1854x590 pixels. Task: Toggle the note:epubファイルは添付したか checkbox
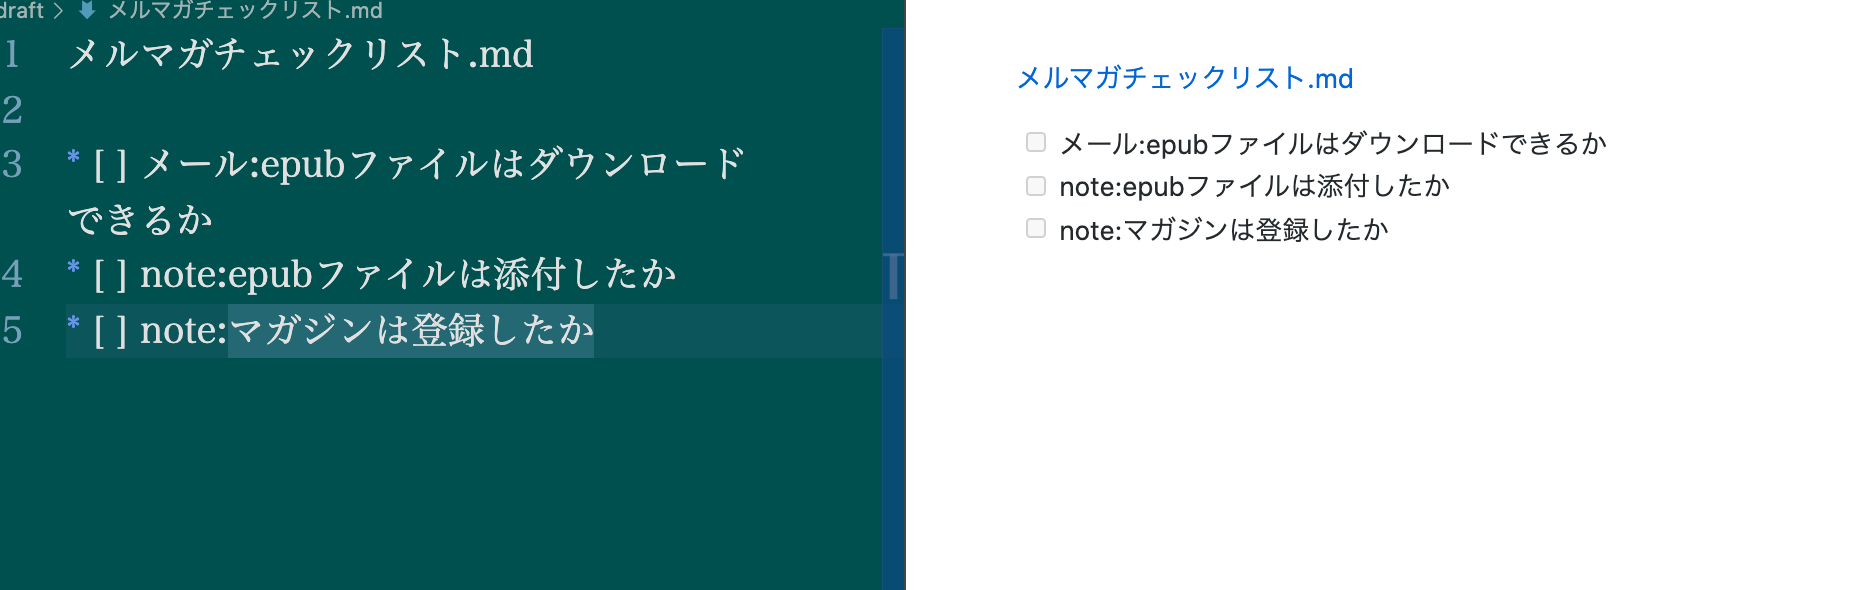[x=1036, y=186]
